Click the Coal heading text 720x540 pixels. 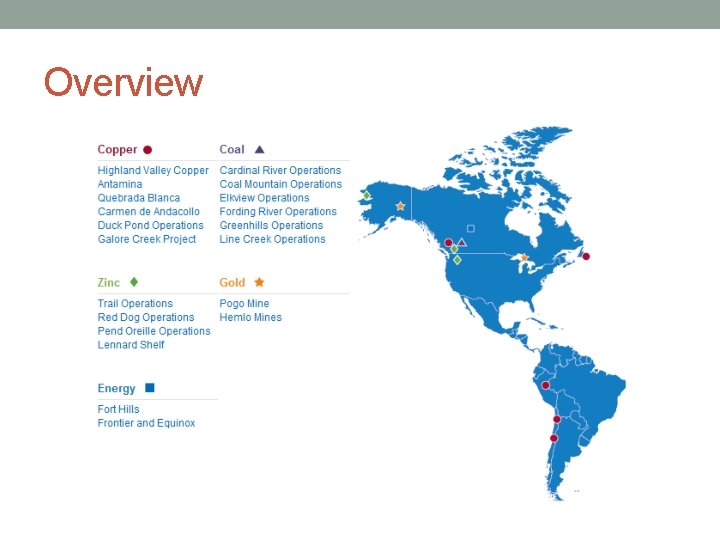point(232,149)
